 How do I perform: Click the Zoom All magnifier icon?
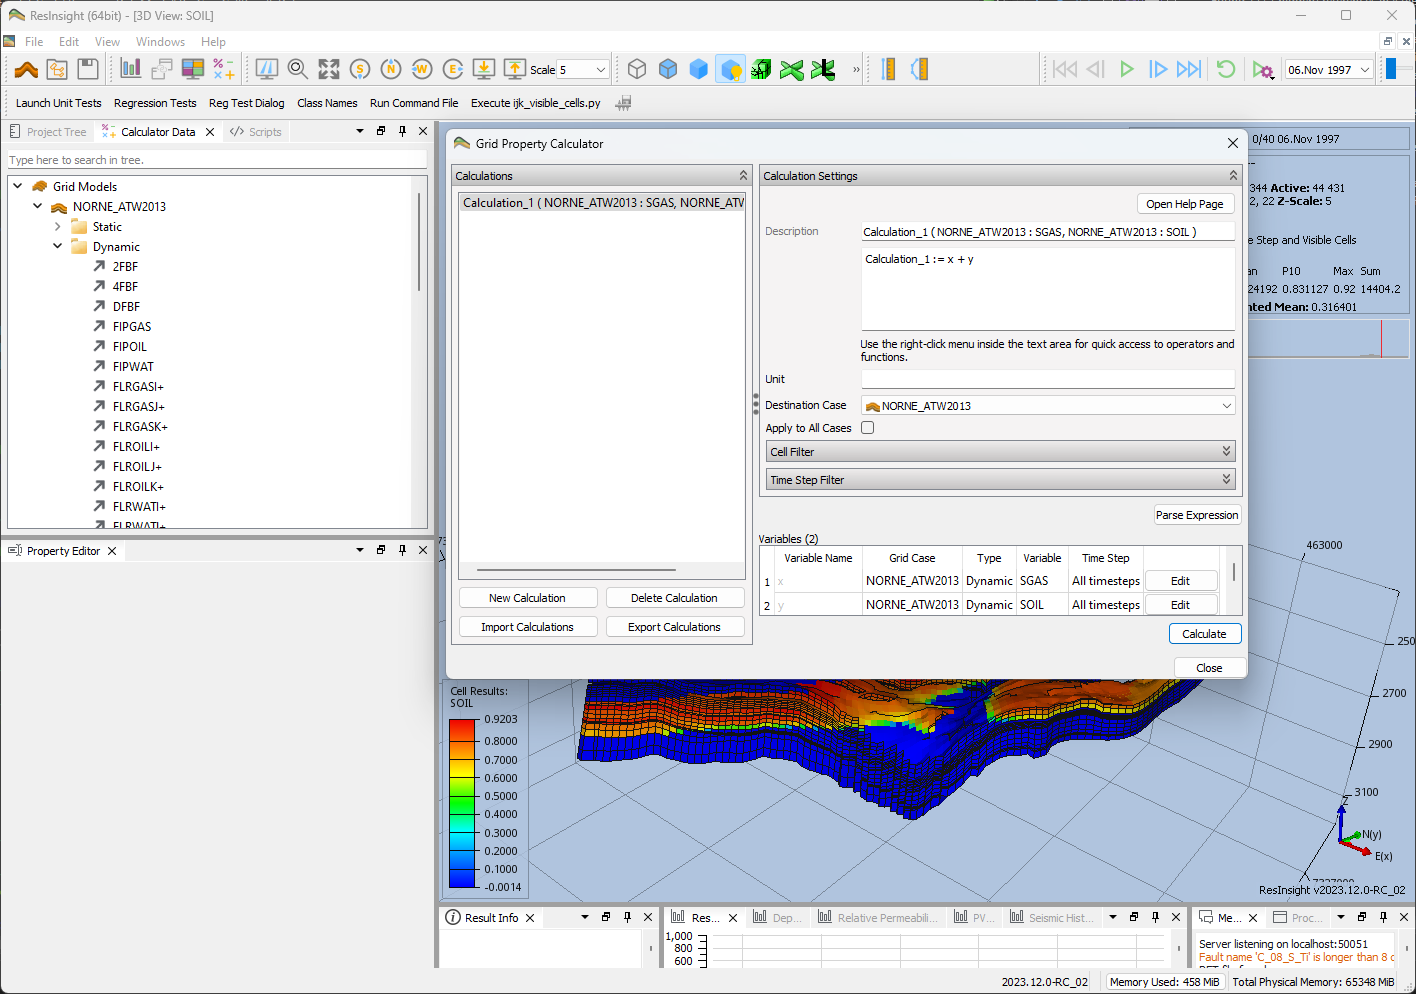pos(298,69)
